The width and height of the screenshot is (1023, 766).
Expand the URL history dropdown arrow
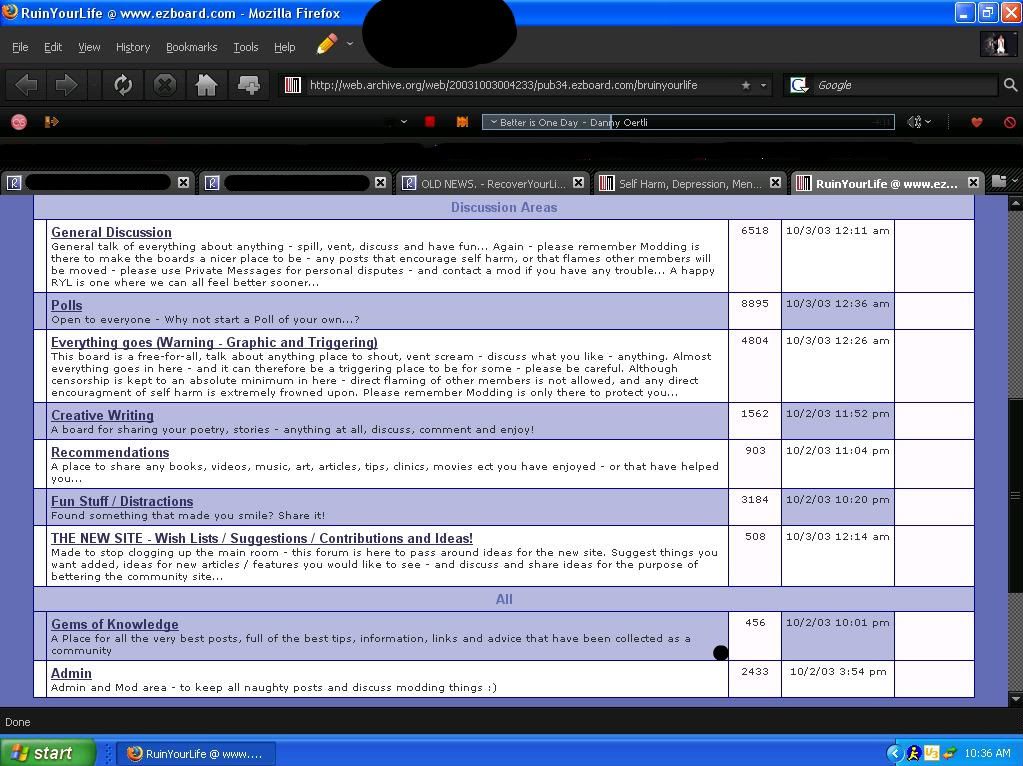point(763,86)
